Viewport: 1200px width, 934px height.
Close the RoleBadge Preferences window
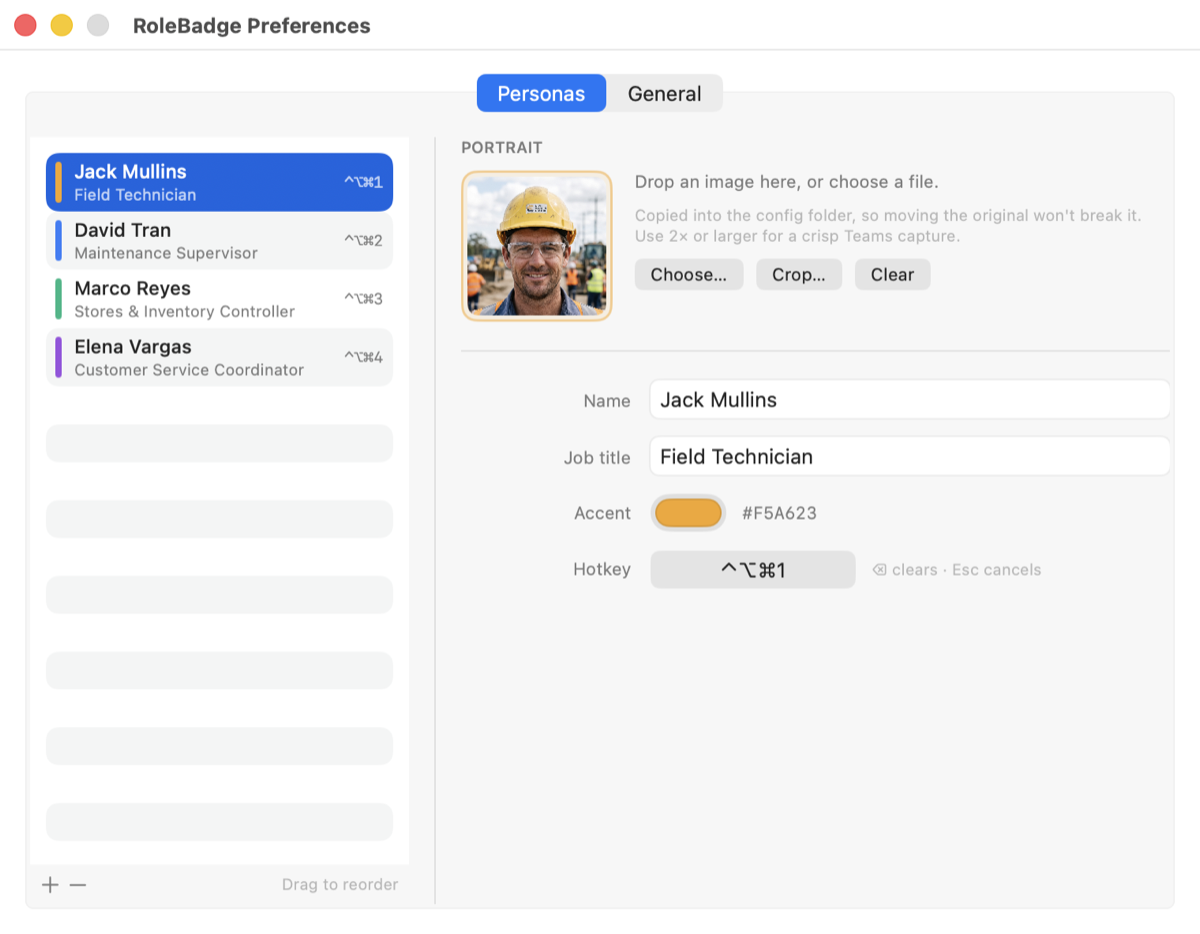point(26,26)
